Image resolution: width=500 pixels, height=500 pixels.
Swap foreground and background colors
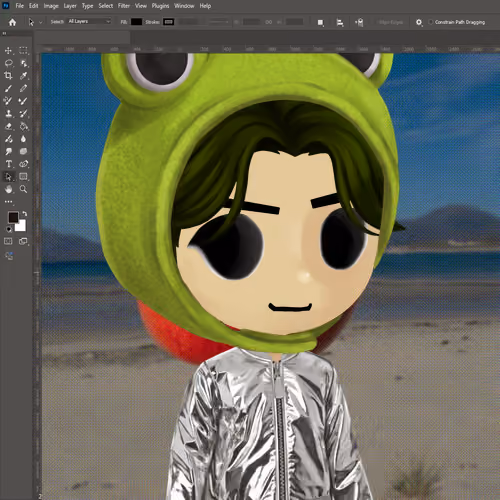25,214
